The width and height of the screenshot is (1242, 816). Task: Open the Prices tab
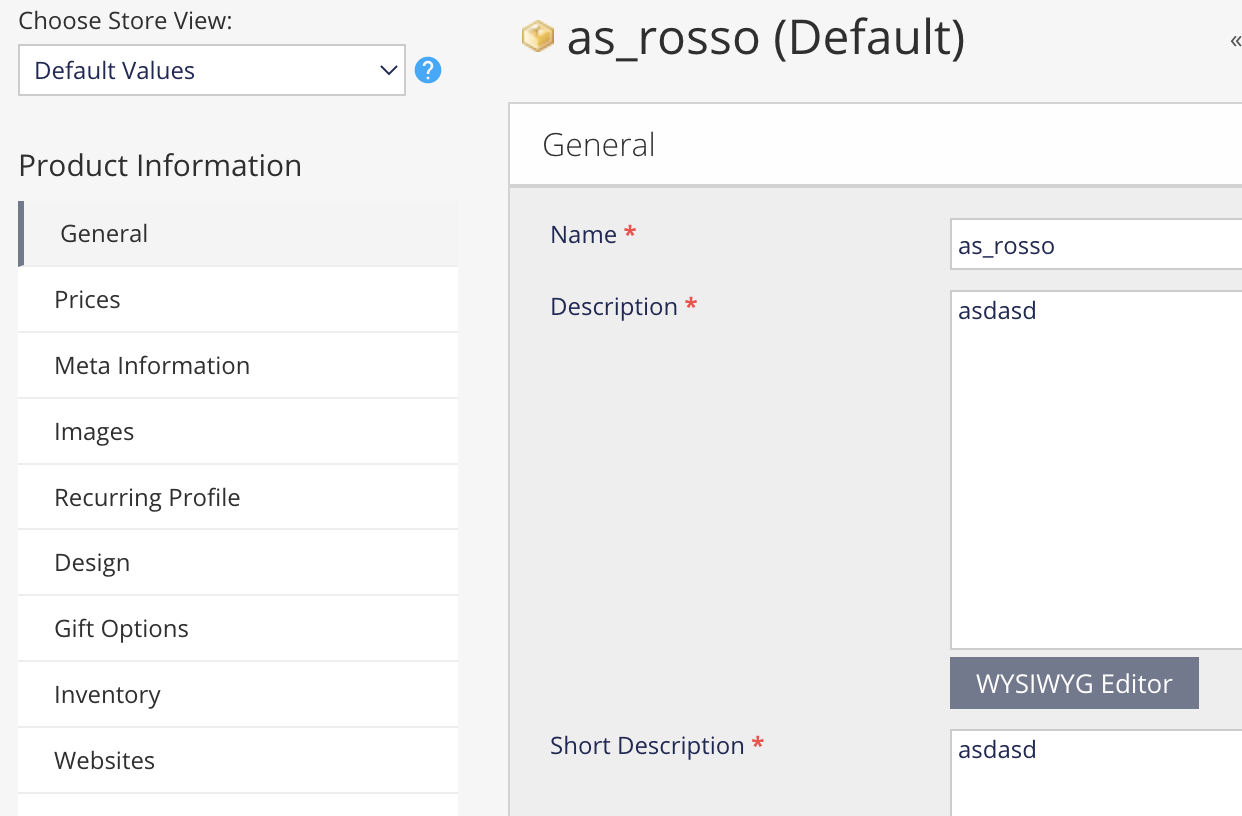(88, 300)
